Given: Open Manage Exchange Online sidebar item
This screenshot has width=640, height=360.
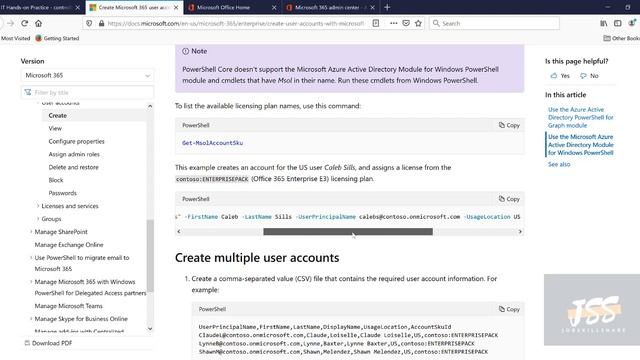Looking at the screenshot, I should 69,245.
